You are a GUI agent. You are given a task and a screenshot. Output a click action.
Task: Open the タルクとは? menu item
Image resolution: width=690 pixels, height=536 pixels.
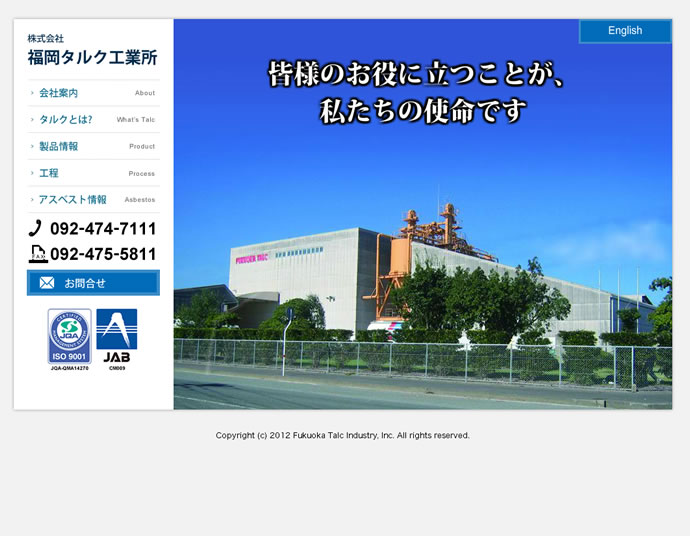[66, 120]
